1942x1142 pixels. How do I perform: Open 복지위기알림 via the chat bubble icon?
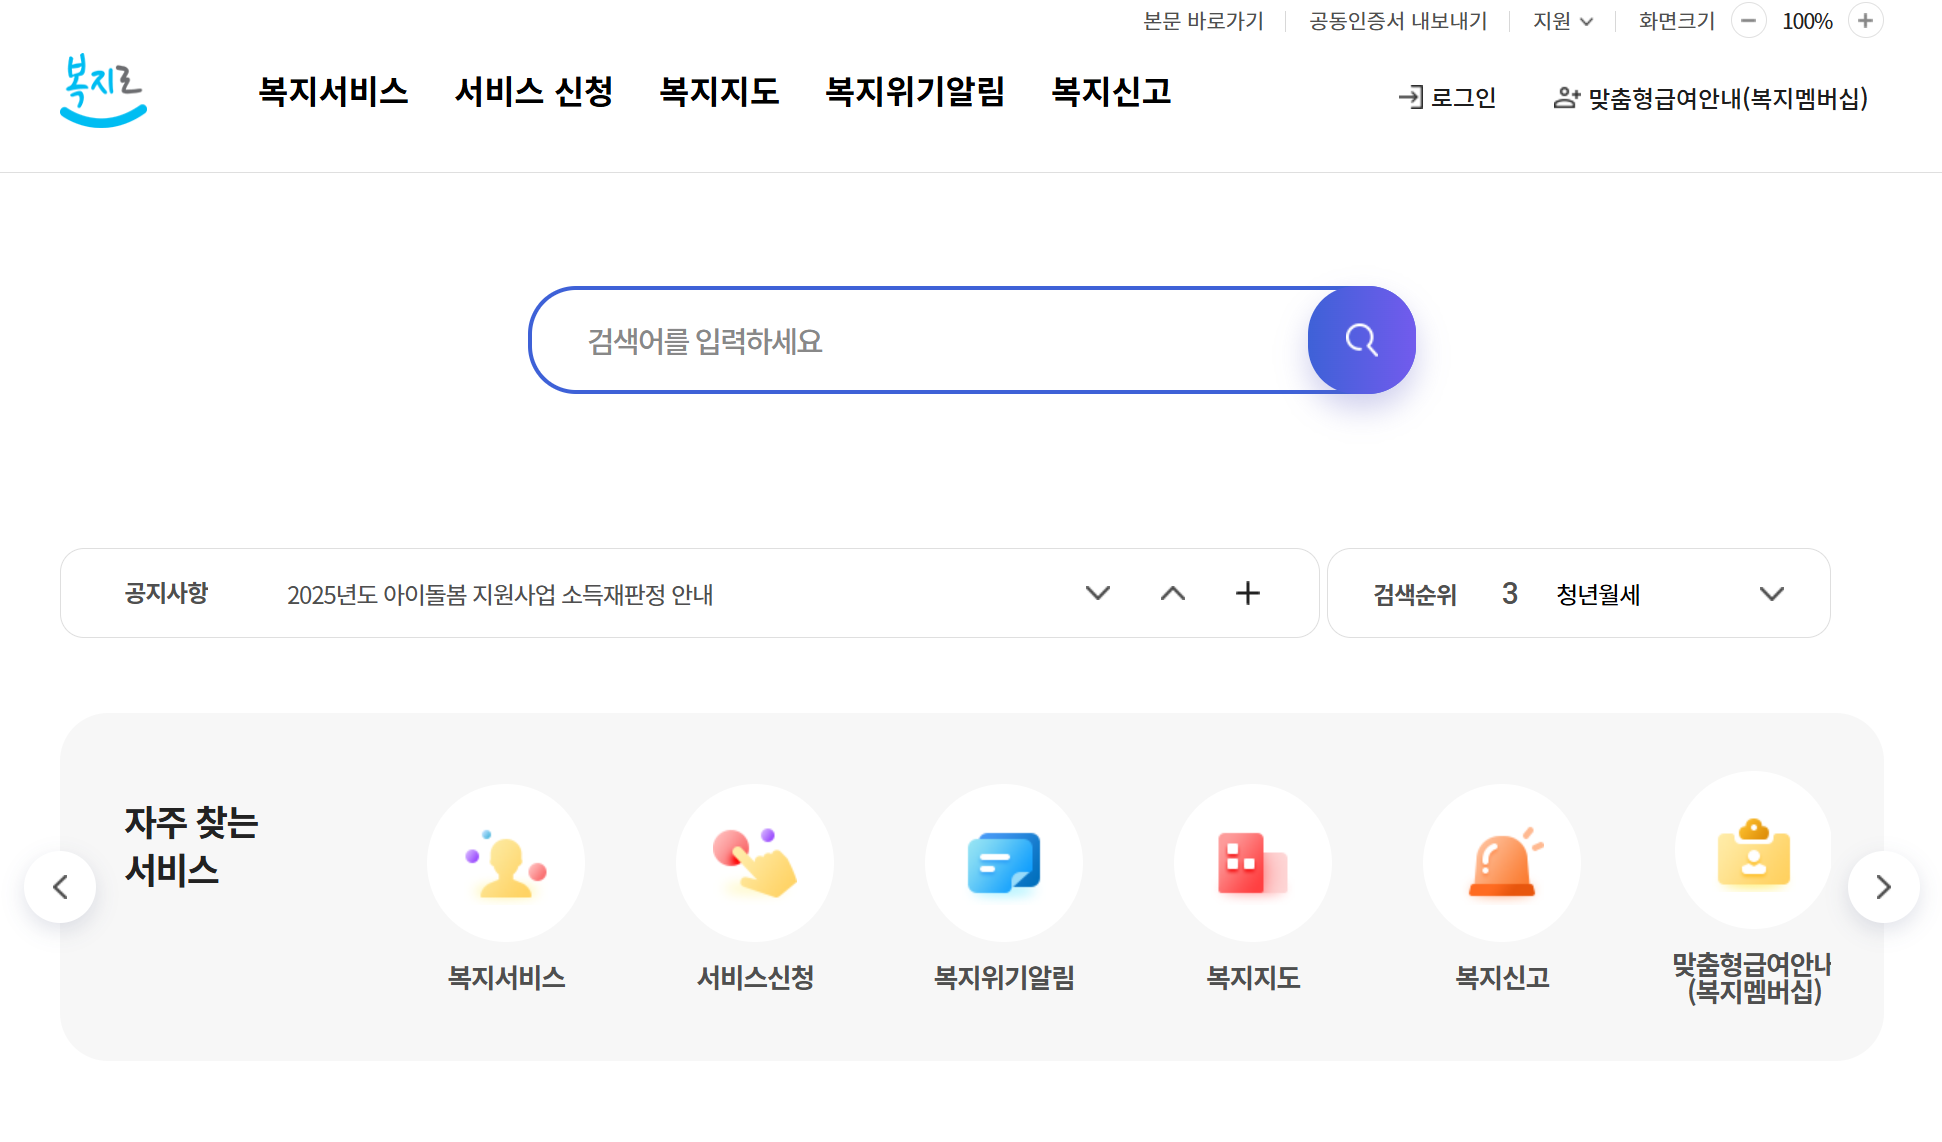pyautogui.click(x=1004, y=863)
